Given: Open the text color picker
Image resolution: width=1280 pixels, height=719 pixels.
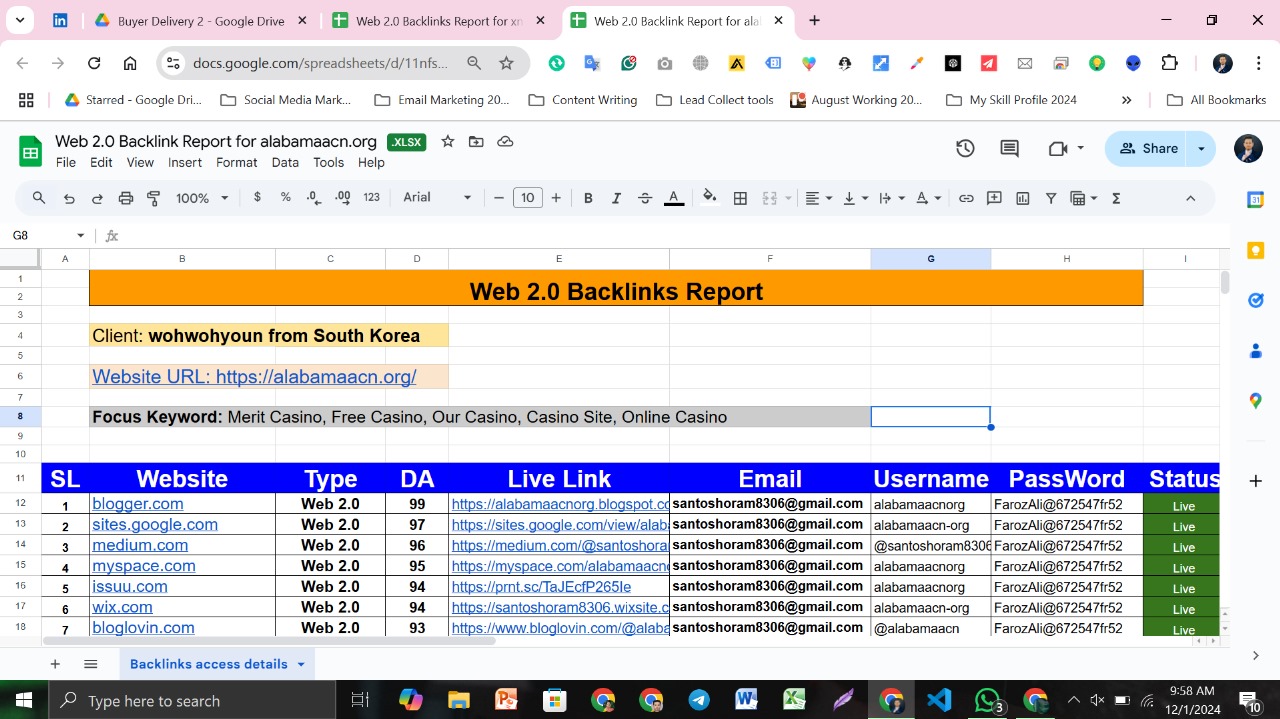Looking at the screenshot, I should pos(674,198).
